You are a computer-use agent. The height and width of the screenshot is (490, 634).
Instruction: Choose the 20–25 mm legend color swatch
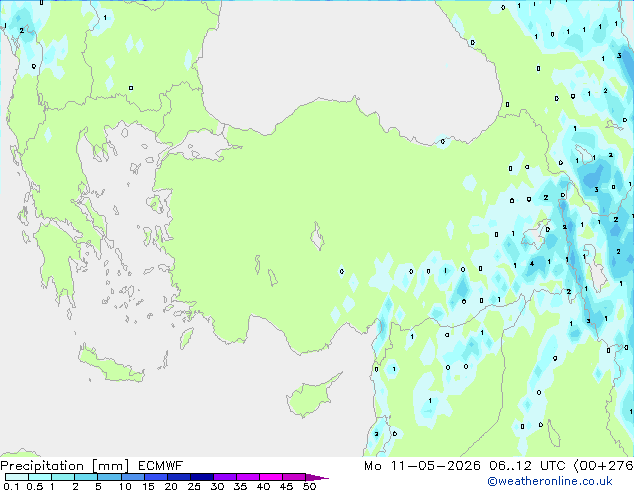click(178, 477)
